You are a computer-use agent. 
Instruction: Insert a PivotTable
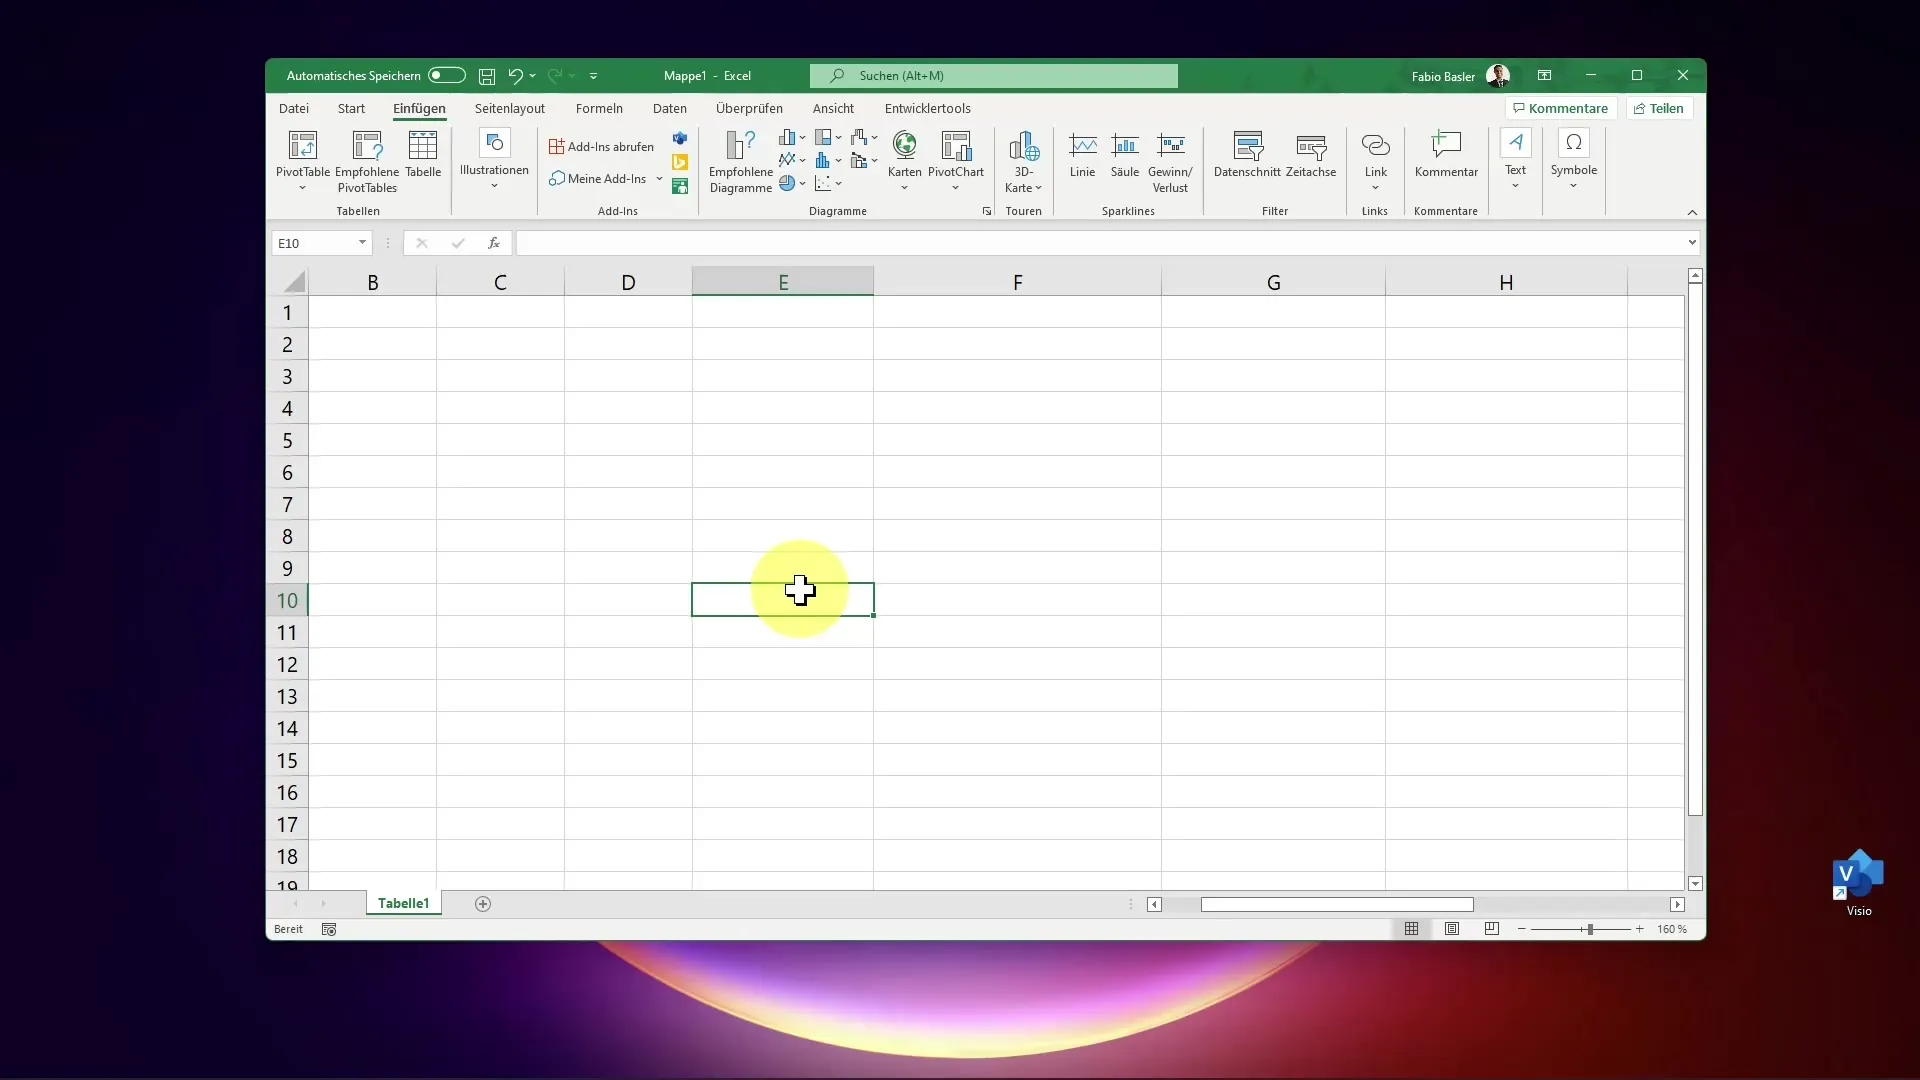302,160
